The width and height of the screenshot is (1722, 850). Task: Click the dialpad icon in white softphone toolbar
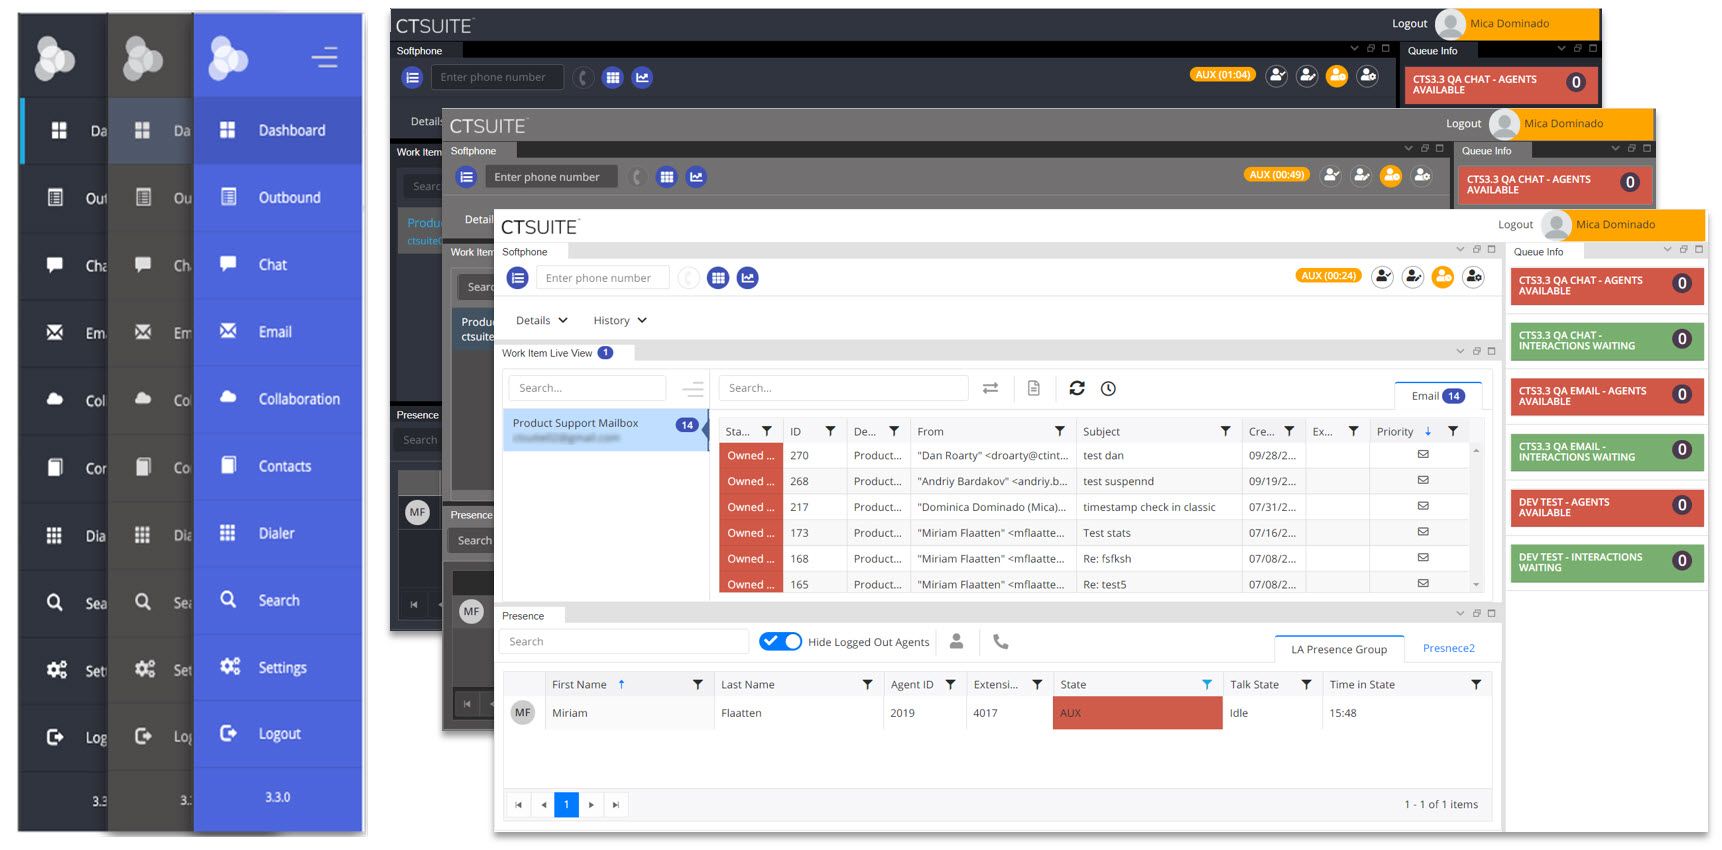point(718,278)
